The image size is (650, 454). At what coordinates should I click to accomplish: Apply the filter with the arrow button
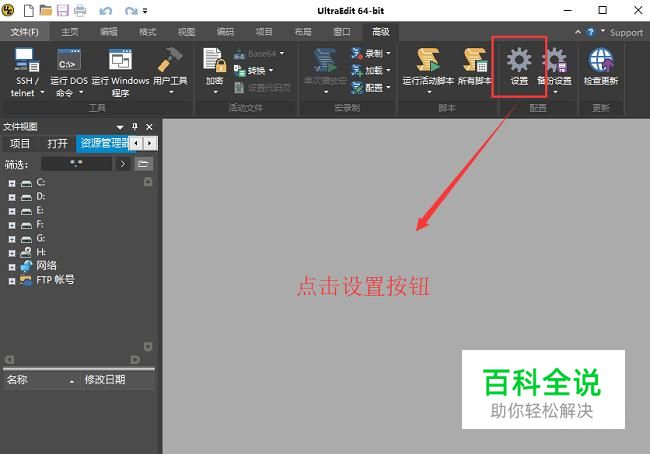coord(123,164)
